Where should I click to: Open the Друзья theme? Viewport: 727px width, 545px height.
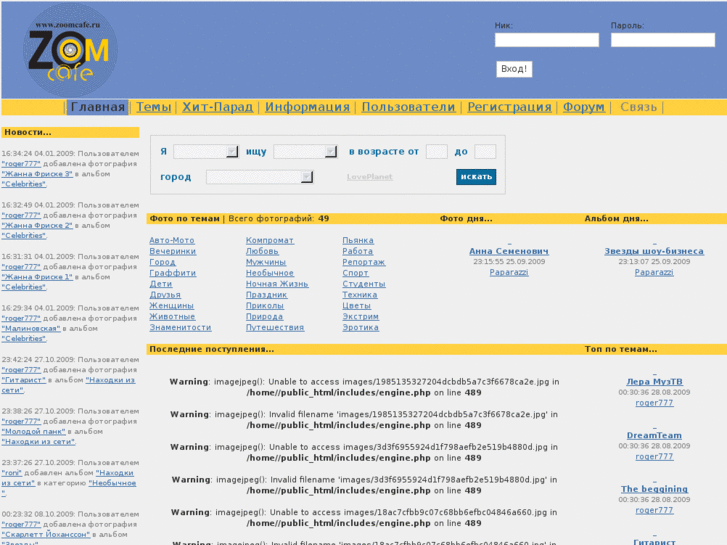coord(165,295)
